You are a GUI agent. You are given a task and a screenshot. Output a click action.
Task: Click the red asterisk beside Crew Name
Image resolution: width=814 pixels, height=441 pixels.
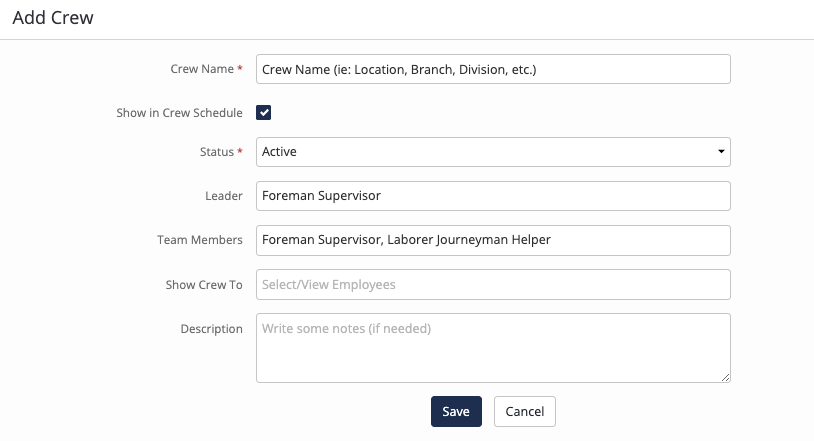coord(240,68)
